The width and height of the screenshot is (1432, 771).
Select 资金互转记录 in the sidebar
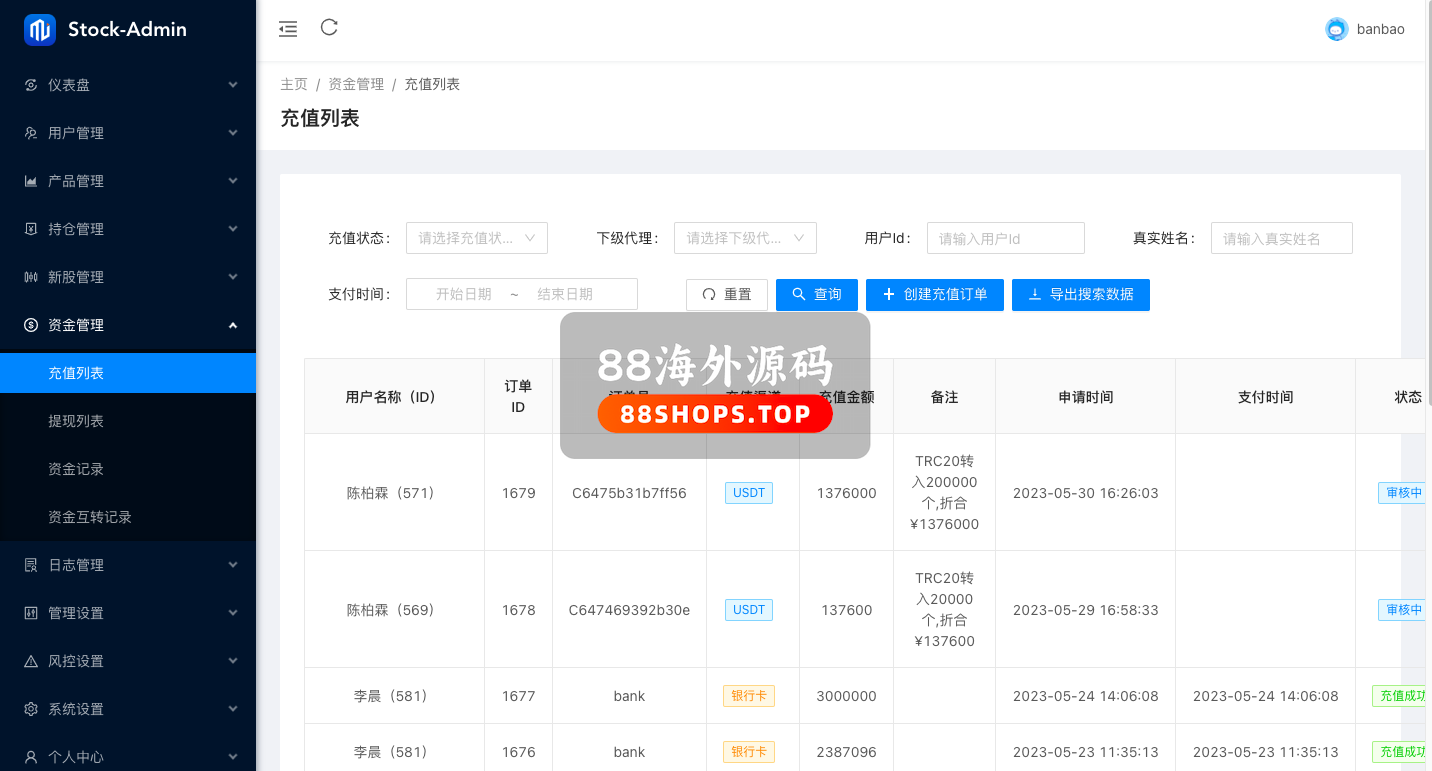pyautogui.click(x=90, y=517)
